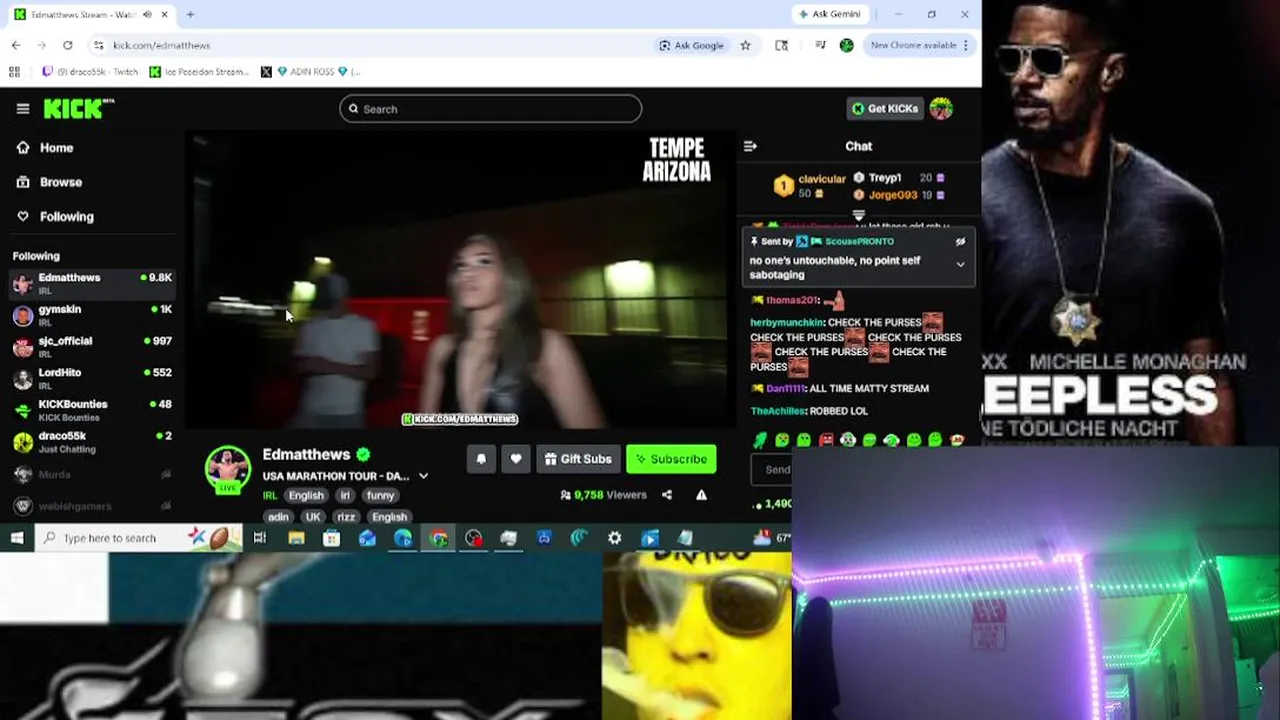Click the Windows taskbar search box
This screenshot has width=1280, height=720.
(x=138, y=538)
